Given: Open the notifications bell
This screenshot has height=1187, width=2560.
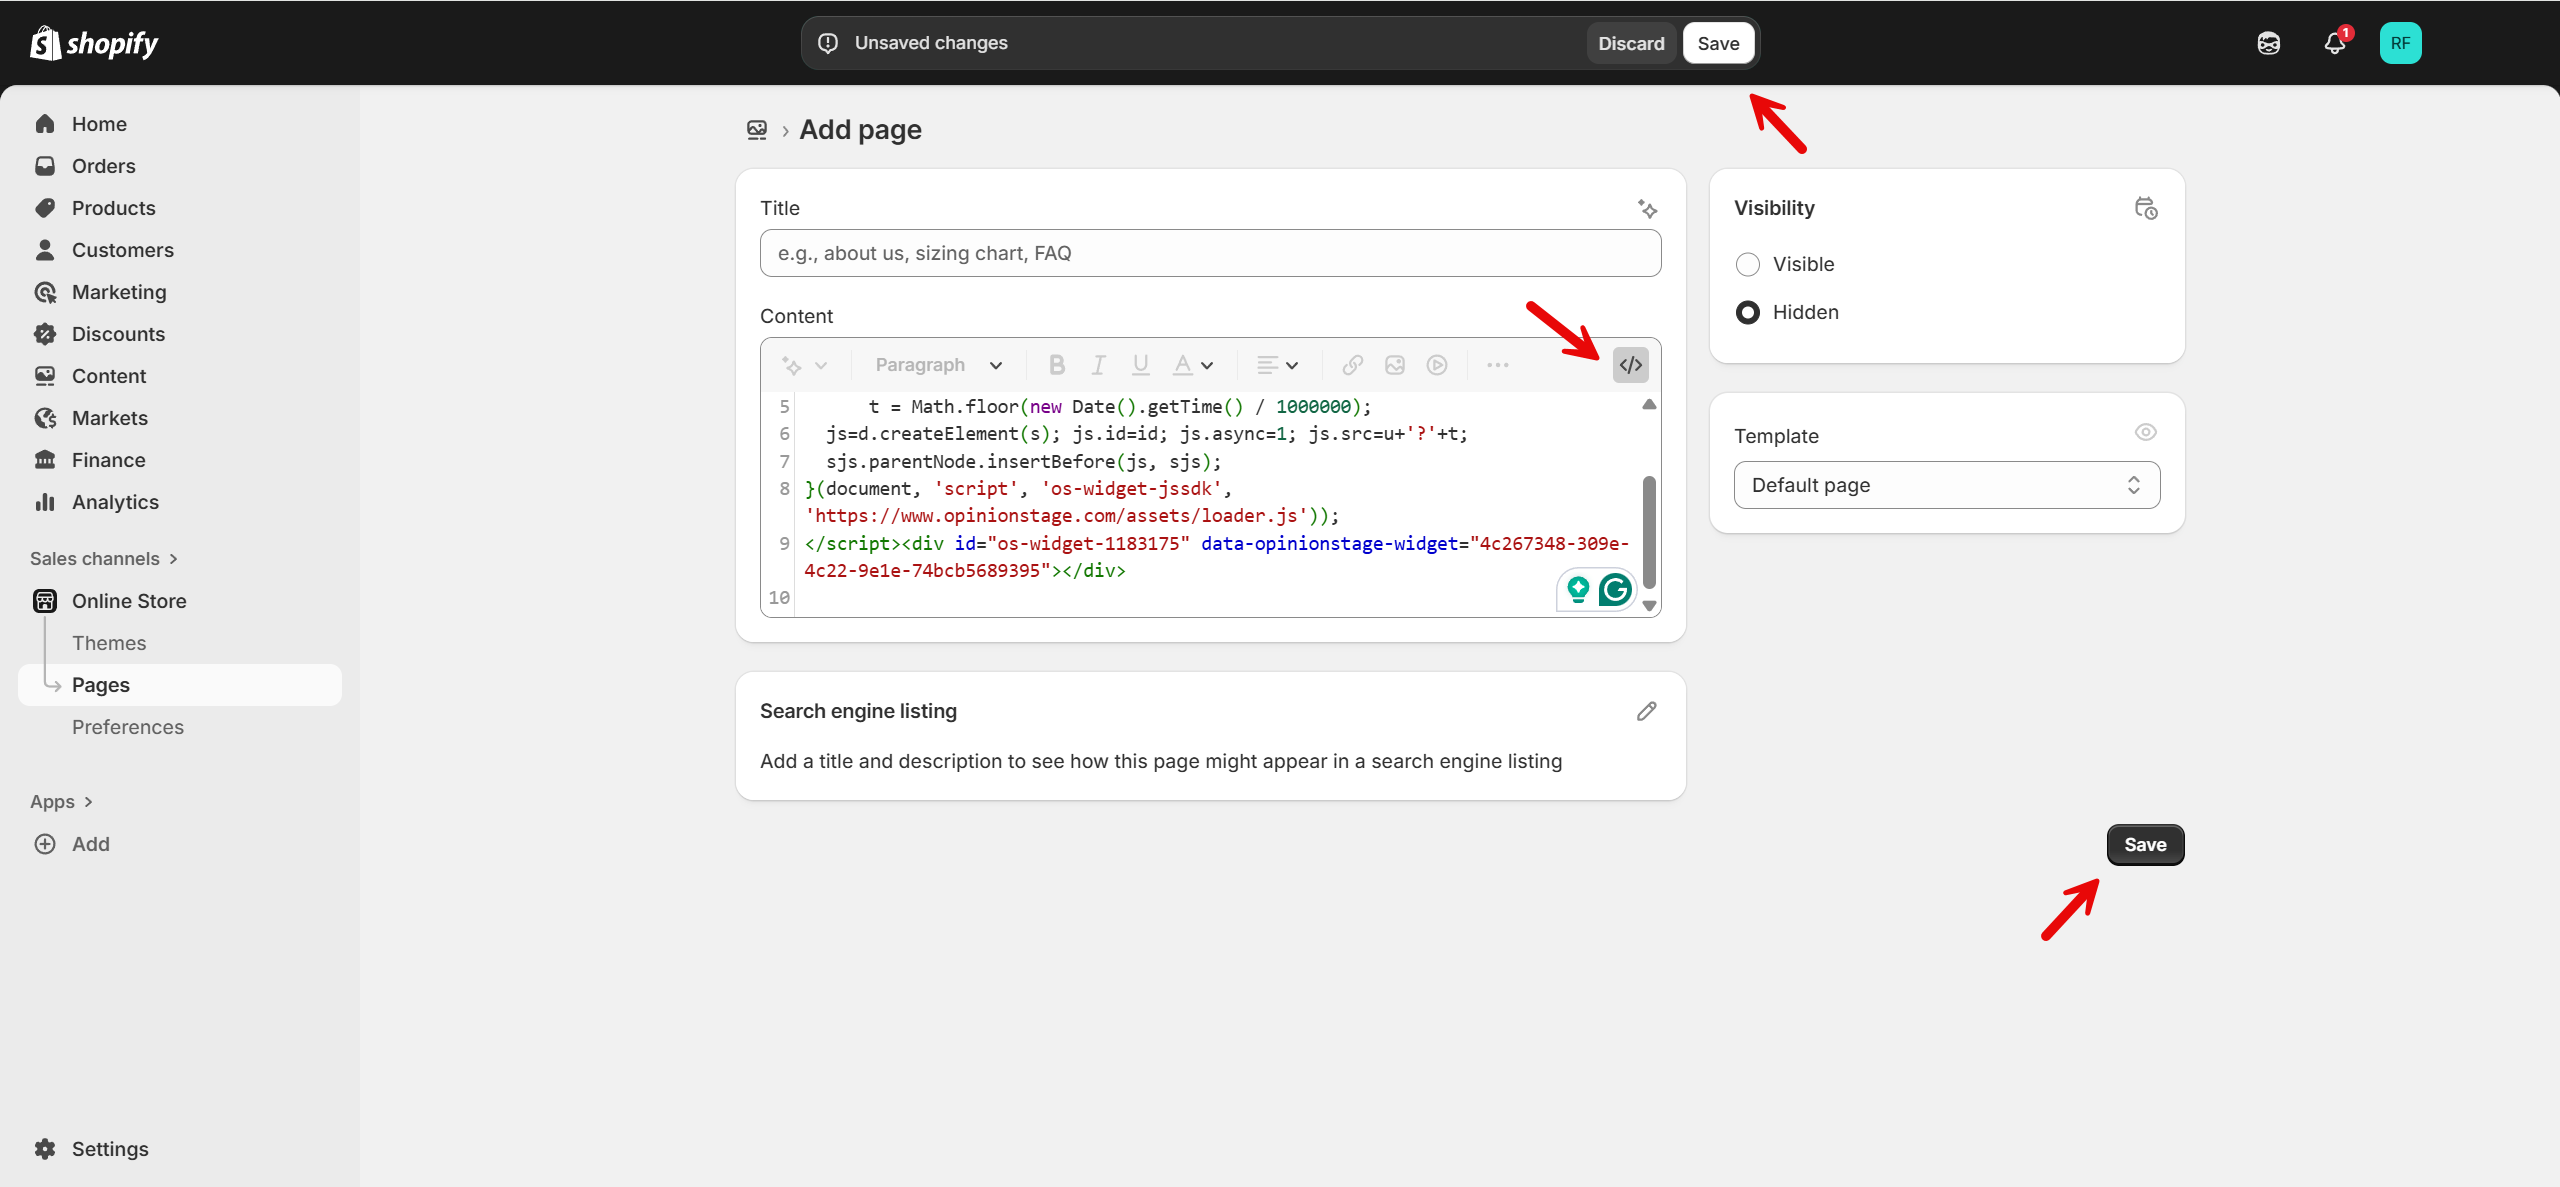Looking at the screenshot, I should 2335,43.
